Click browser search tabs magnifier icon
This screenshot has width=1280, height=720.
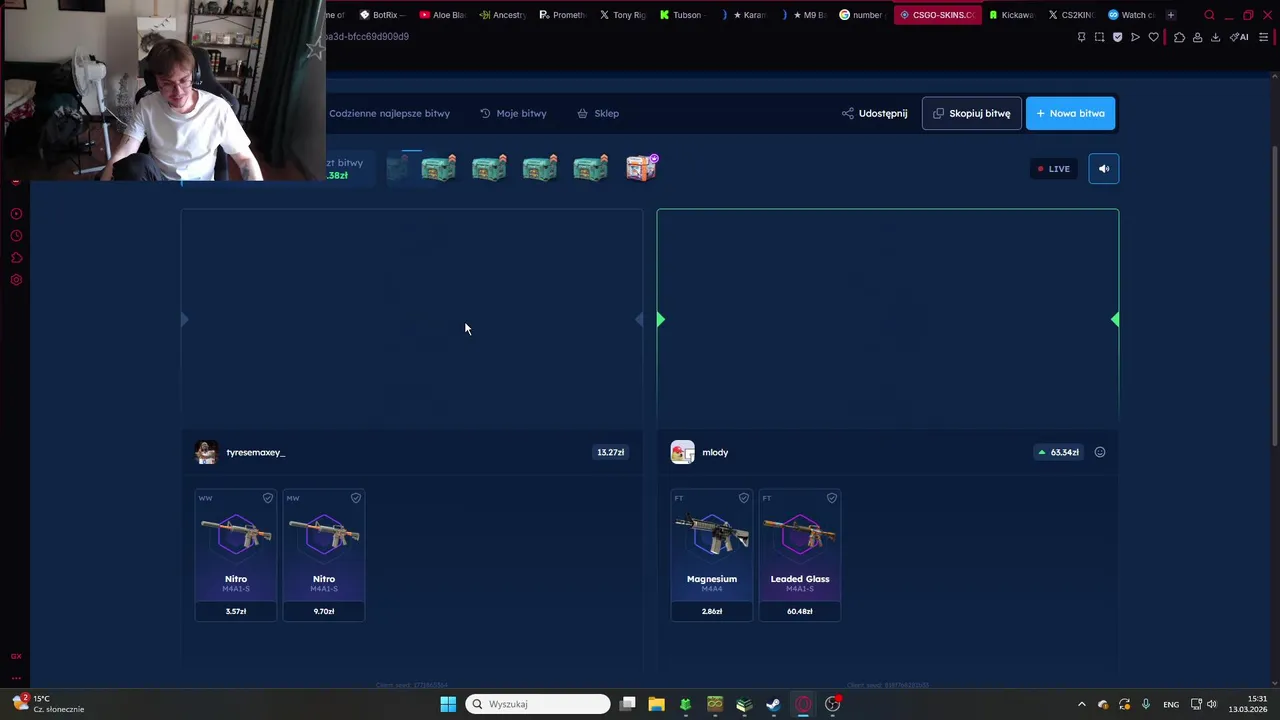pos(1209,15)
